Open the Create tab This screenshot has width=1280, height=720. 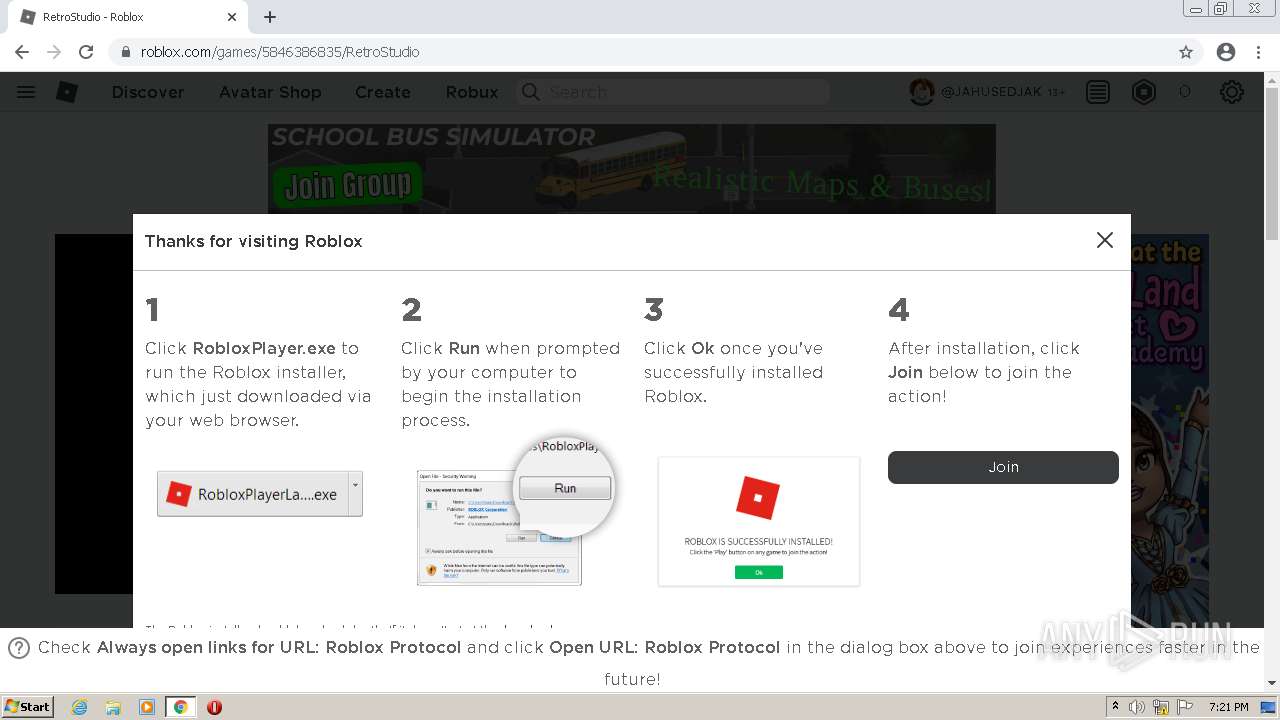click(383, 92)
